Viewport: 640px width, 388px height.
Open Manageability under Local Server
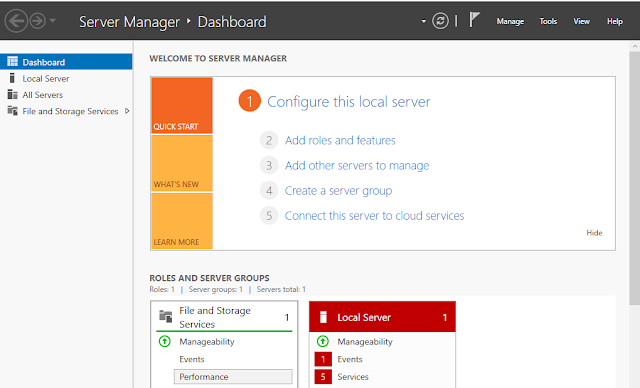364,342
